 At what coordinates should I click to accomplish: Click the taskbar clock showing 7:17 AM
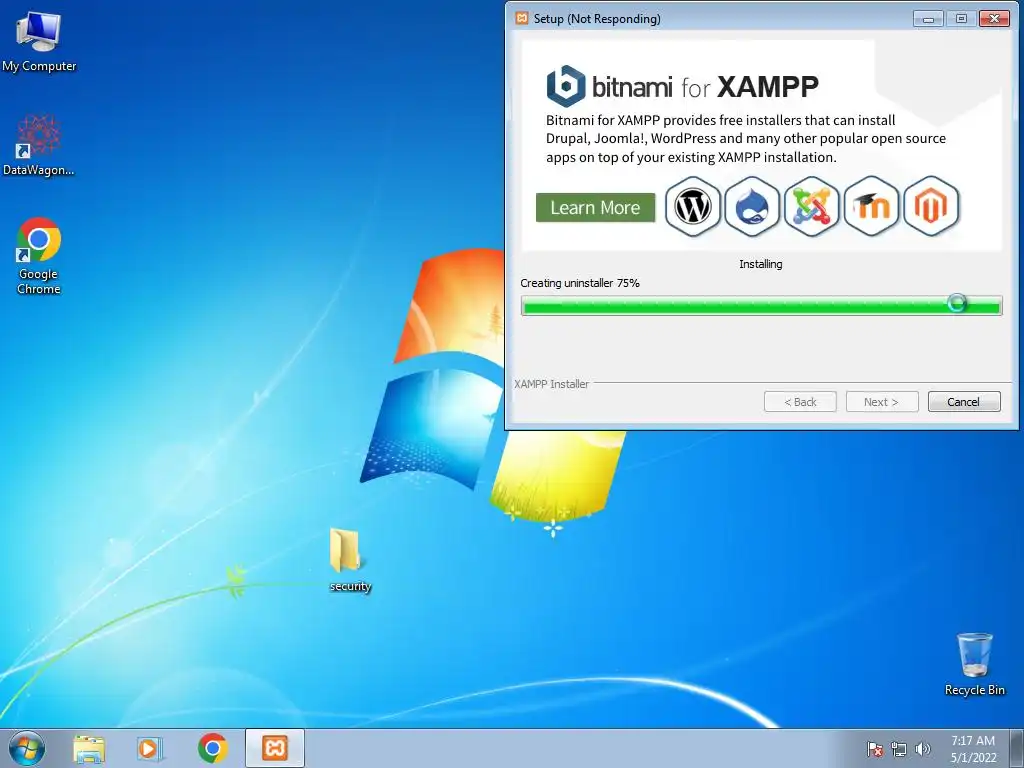(973, 748)
